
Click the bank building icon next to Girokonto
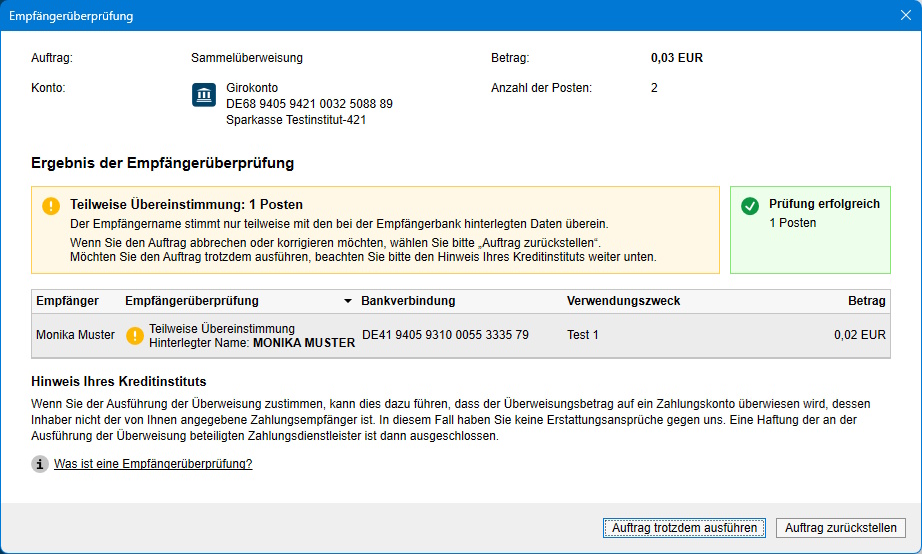click(204, 95)
